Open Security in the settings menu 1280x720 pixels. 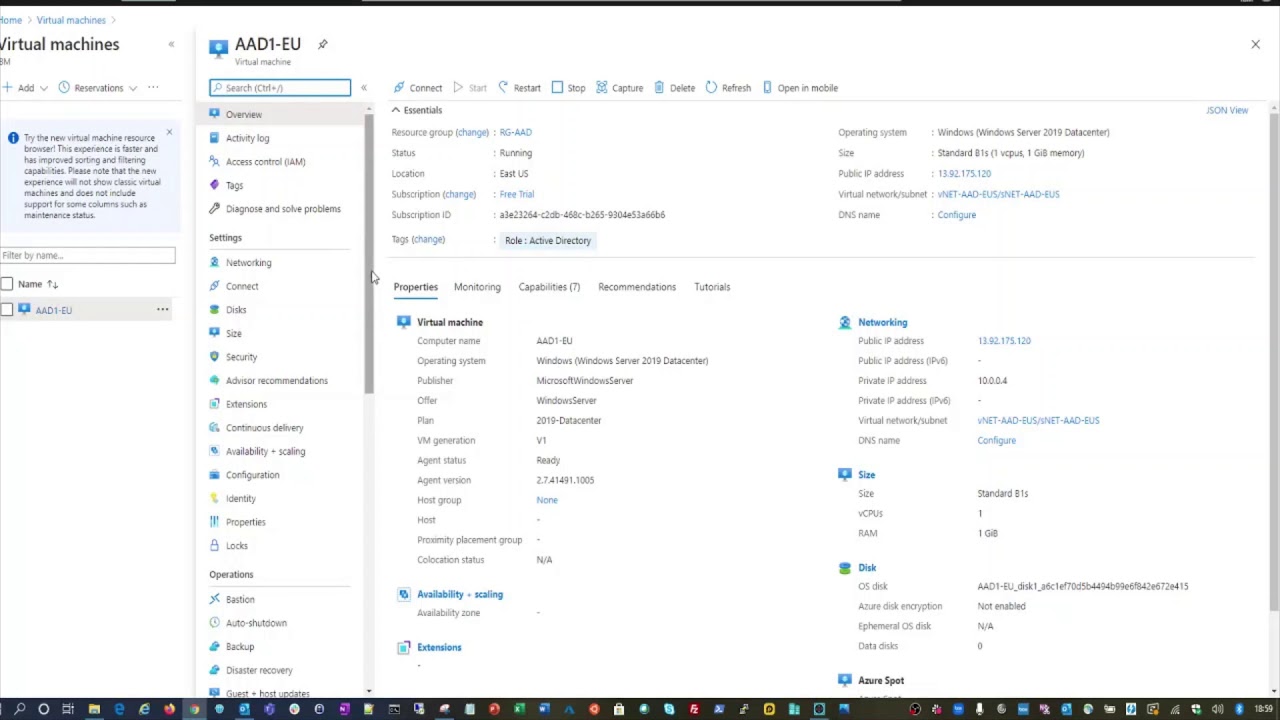241,357
